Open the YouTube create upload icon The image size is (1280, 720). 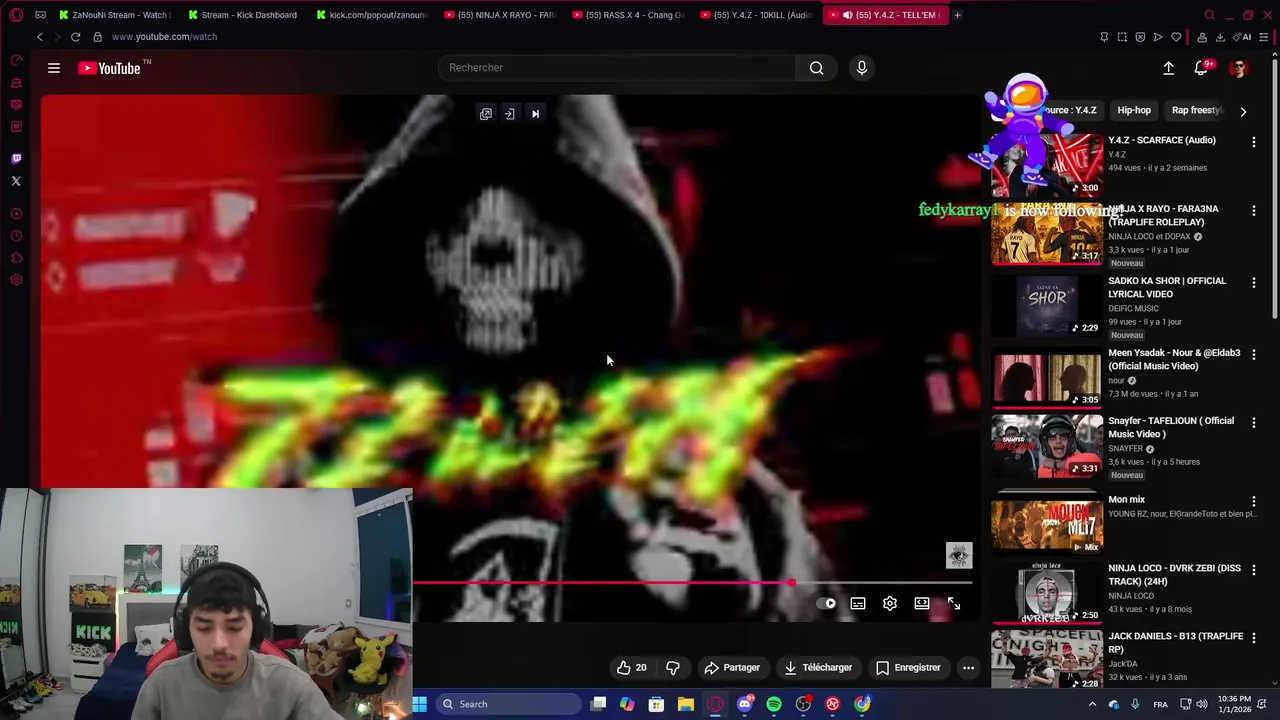tap(1168, 68)
